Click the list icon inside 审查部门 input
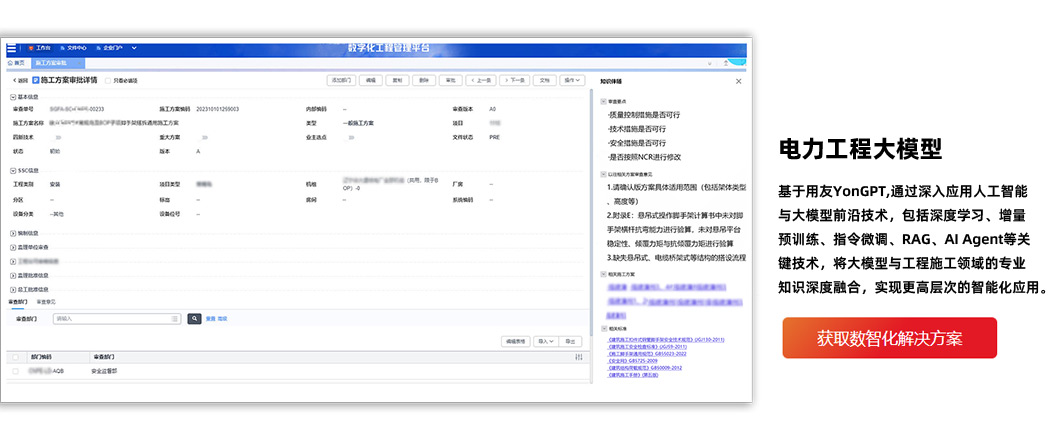Screen dimensions: 1049x444 [175, 319]
